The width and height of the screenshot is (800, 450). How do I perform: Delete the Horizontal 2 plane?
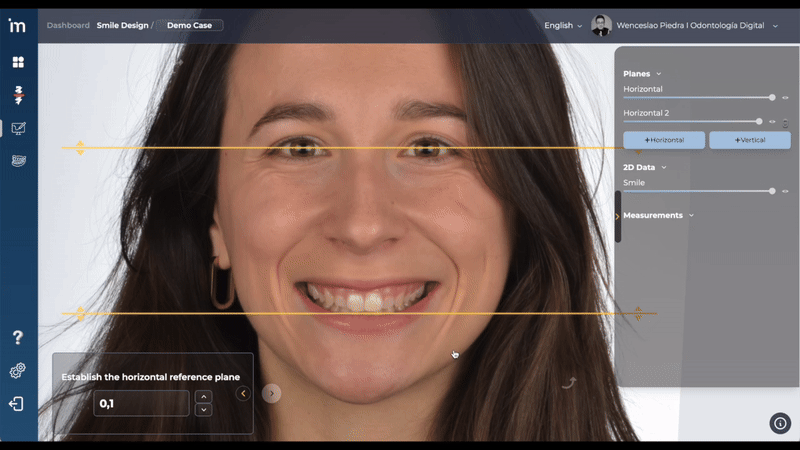(x=786, y=122)
